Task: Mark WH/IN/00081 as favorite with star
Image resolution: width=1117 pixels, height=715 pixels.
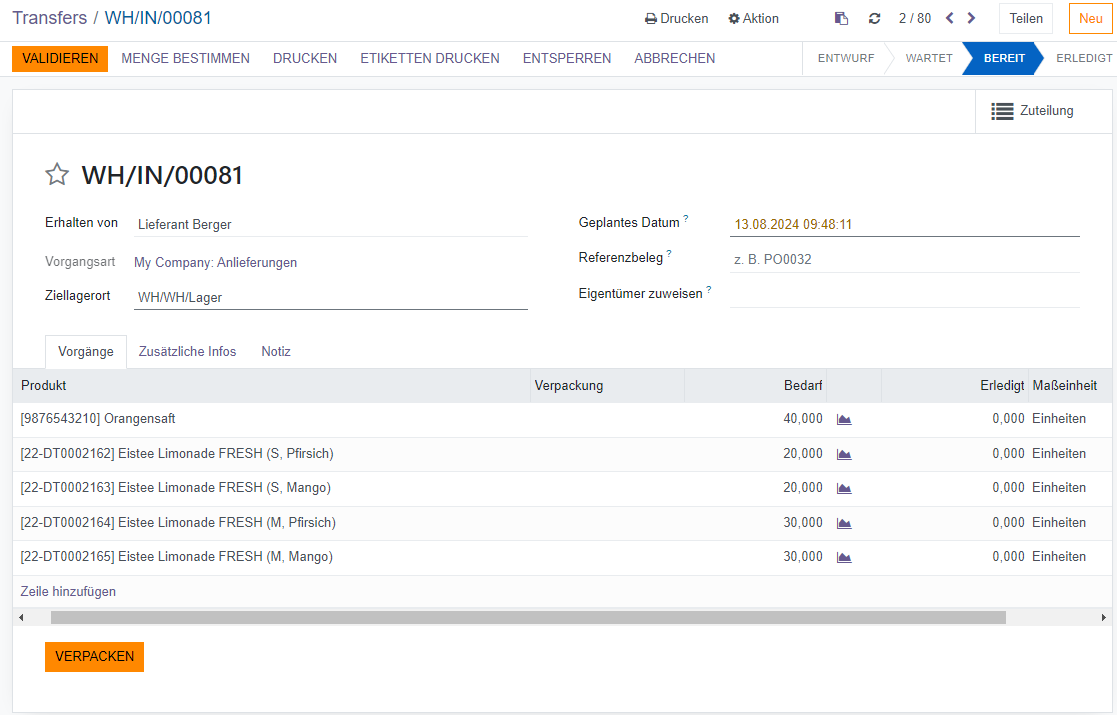Action: click(x=57, y=175)
